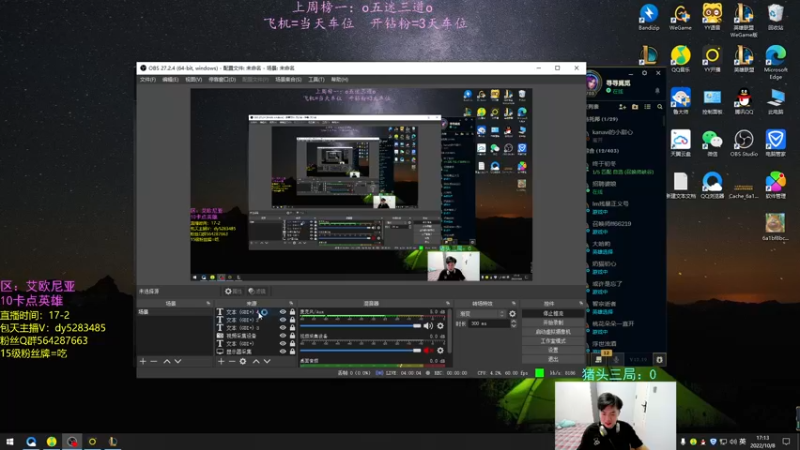This screenshot has height=450, width=800.
Task: Open the 渐变 transition type dropdown
Action: pyautogui.click(x=482, y=314)
